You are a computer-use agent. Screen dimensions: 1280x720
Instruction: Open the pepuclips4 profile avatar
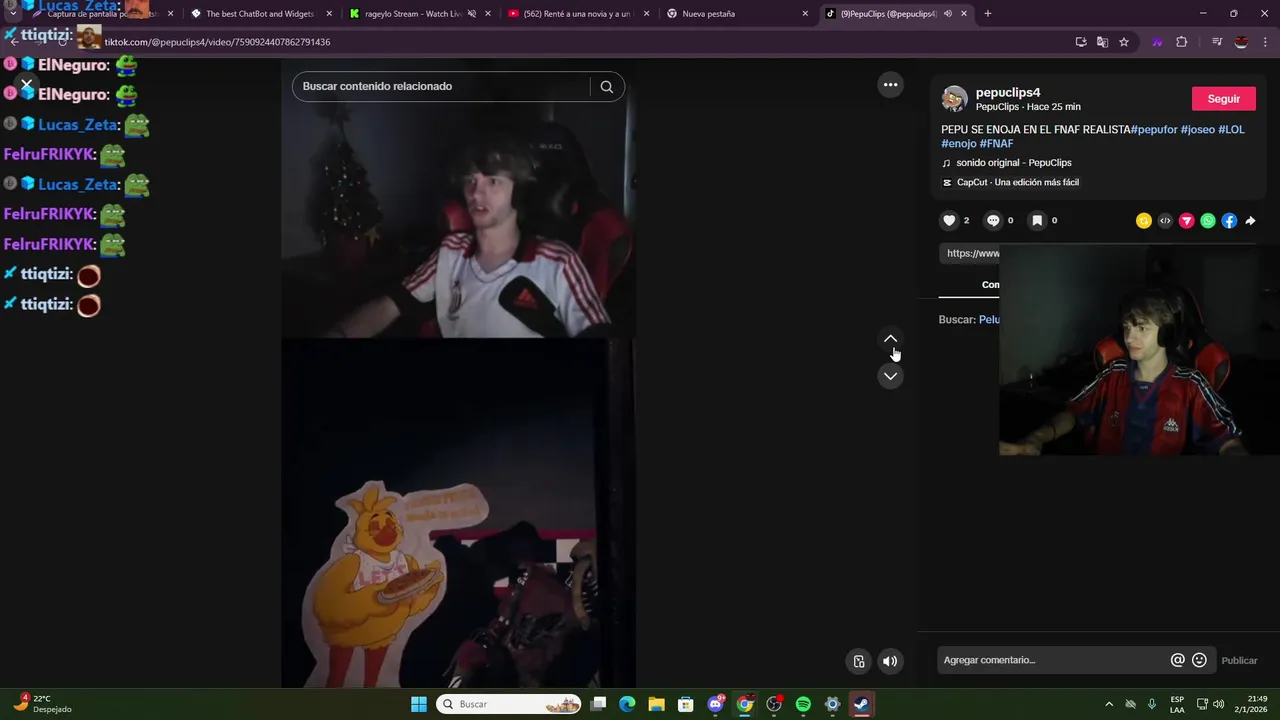pyautogui.click(x=955, y=99)
